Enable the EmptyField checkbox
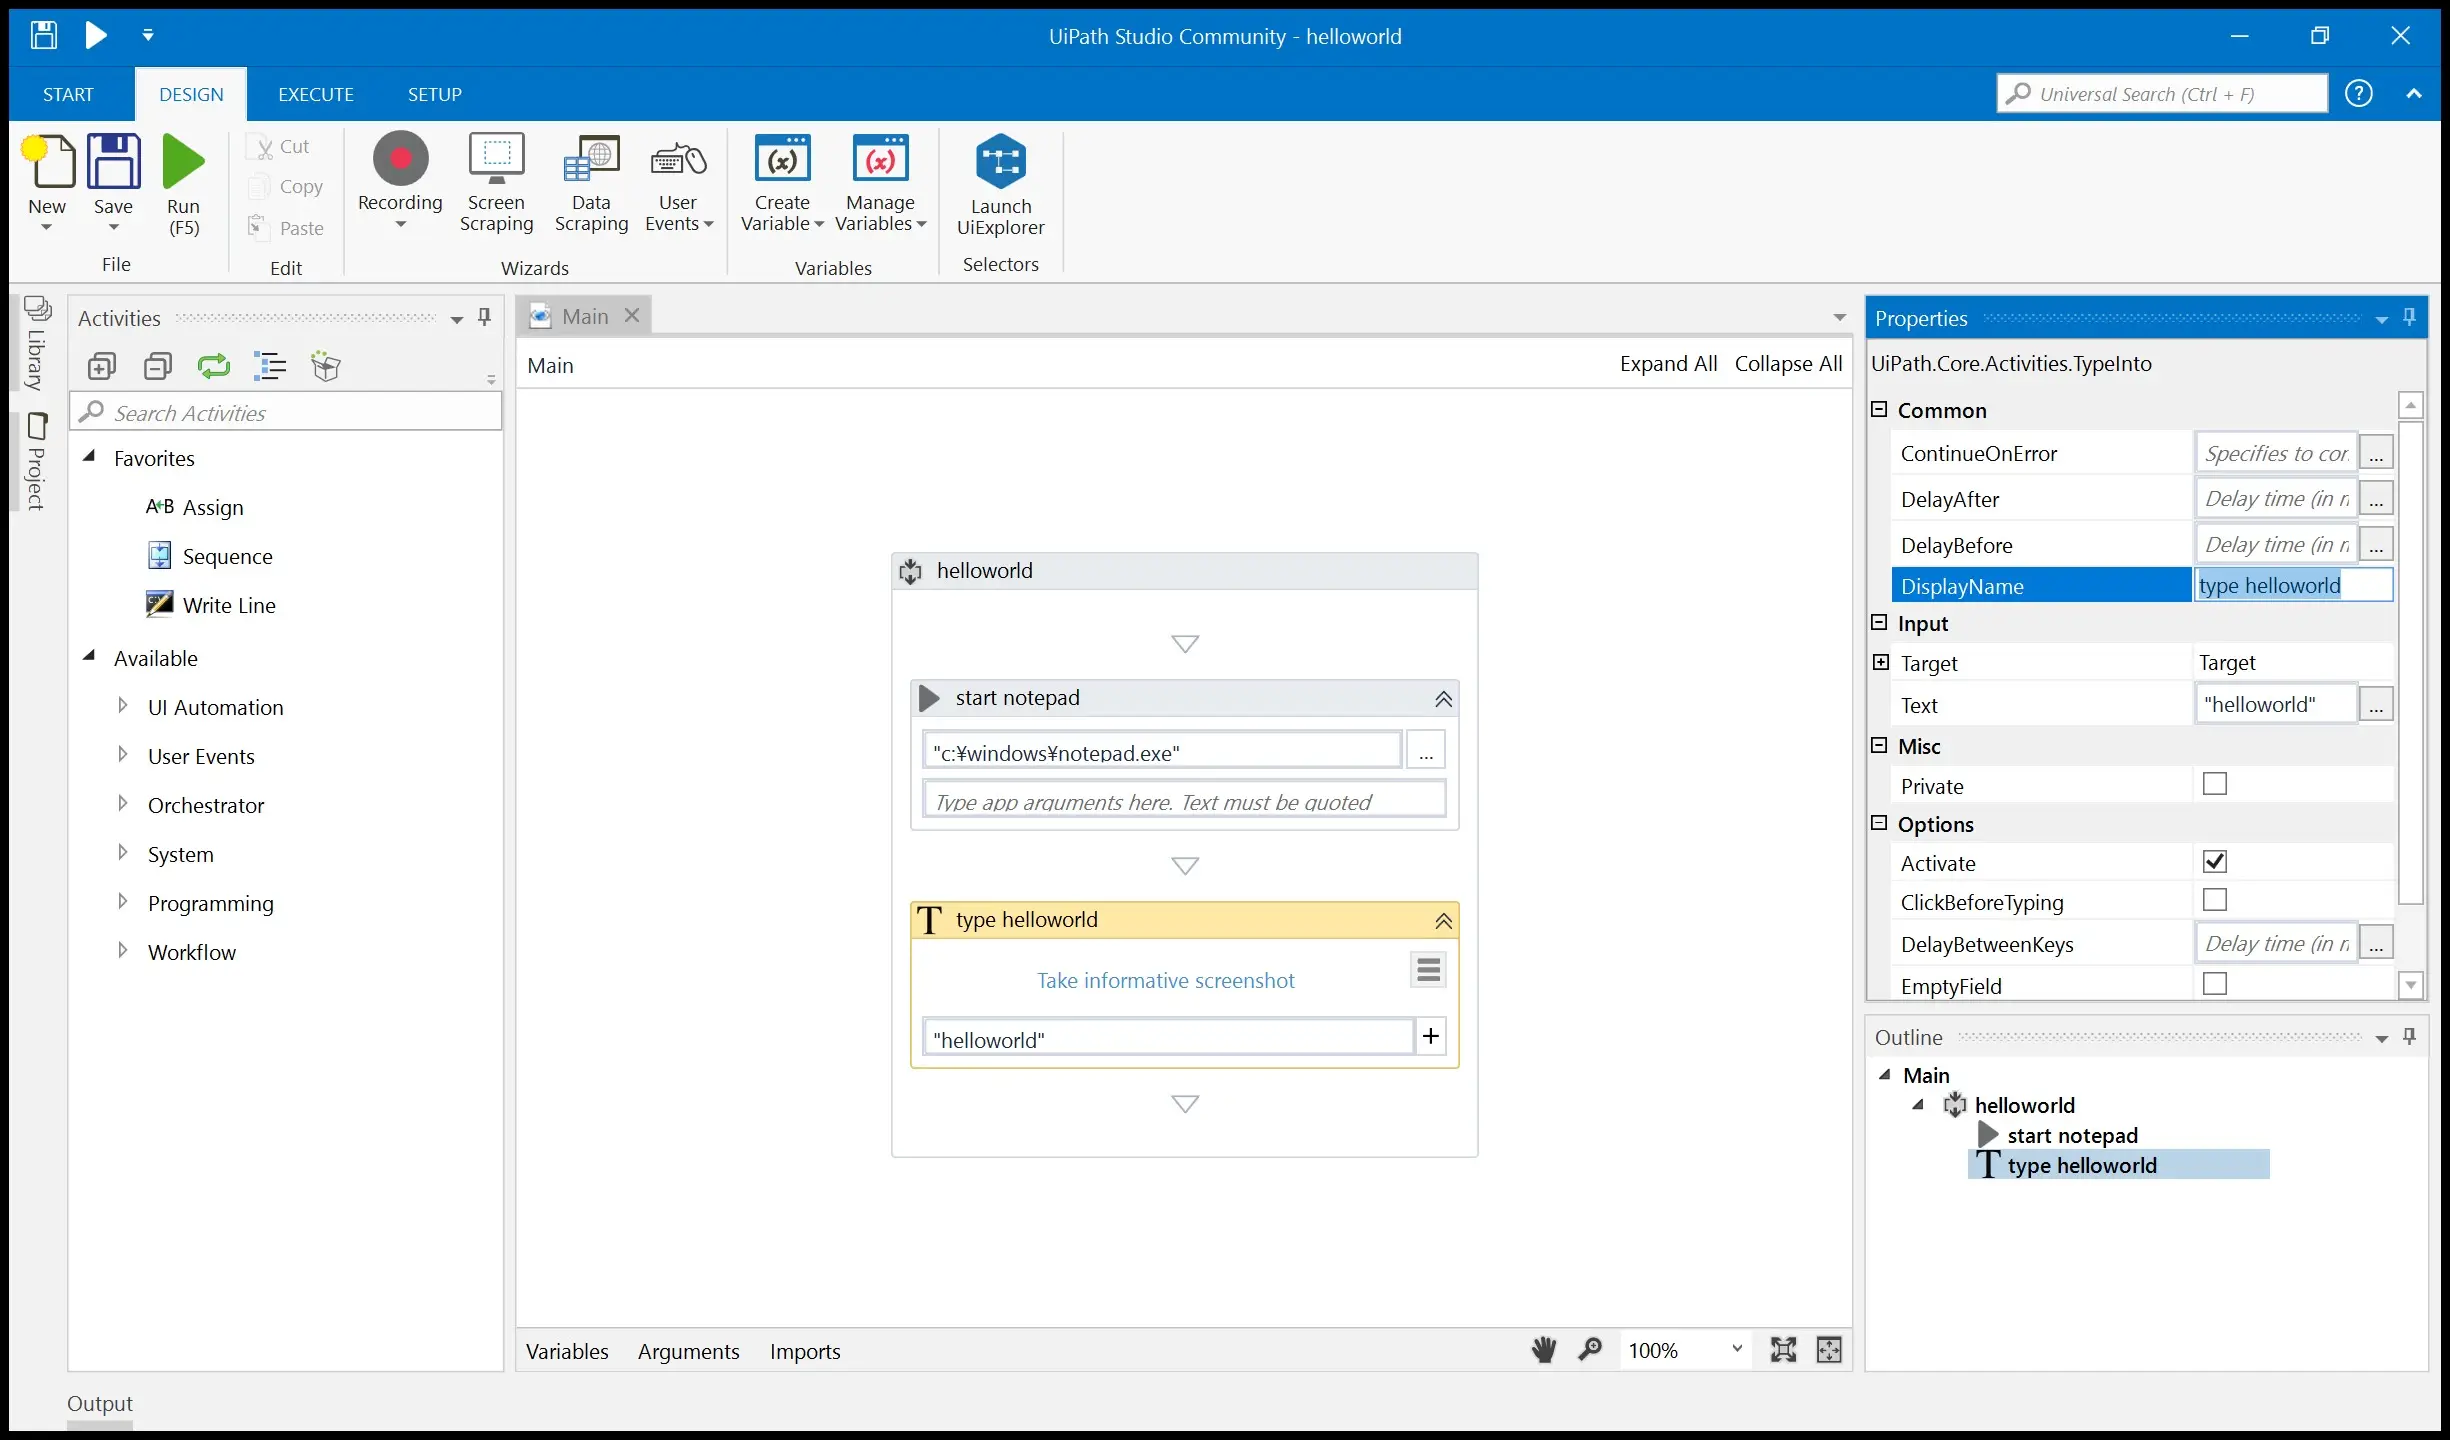 [x=2215, y=984]
